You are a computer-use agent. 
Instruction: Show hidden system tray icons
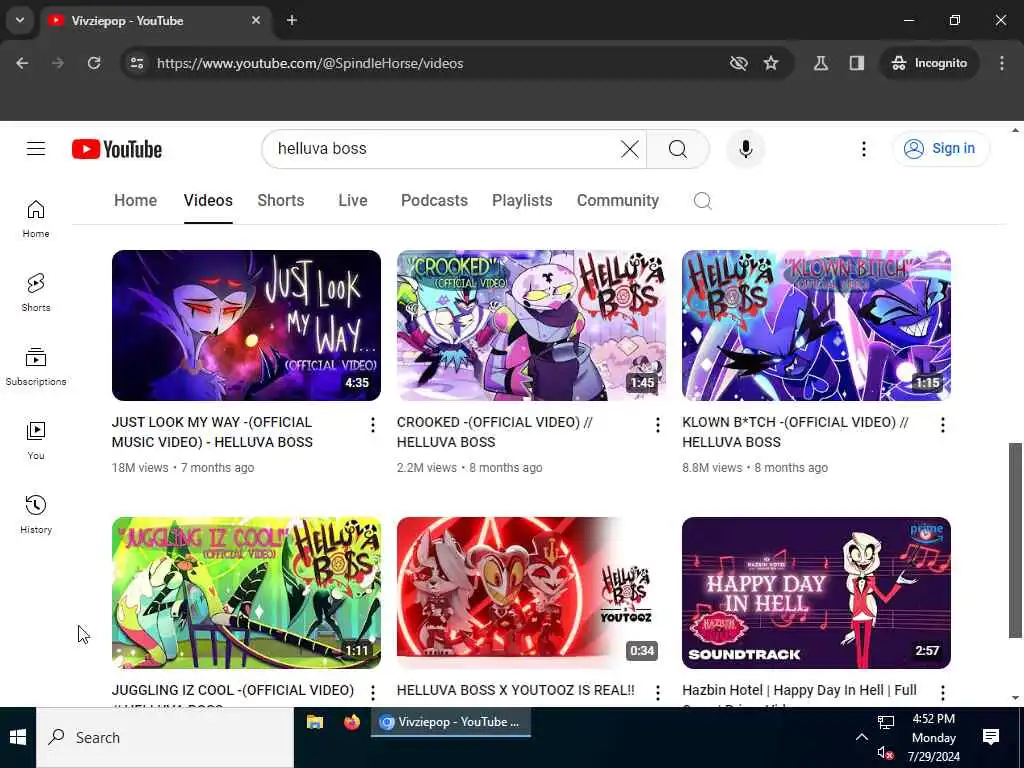[x=861, y=737]
